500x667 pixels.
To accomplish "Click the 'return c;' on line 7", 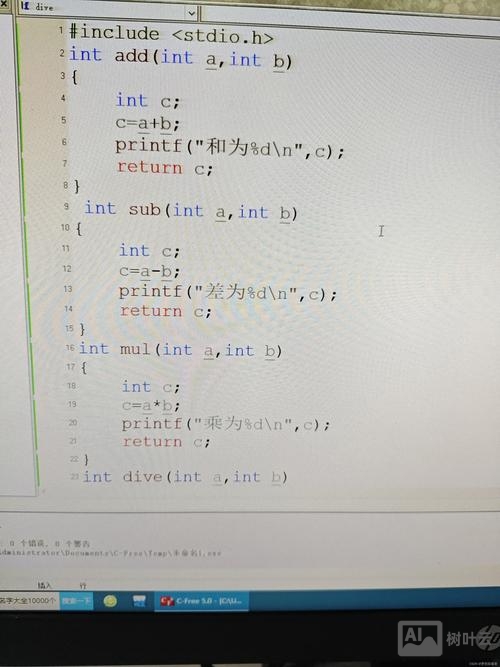I will click(165, 168).
